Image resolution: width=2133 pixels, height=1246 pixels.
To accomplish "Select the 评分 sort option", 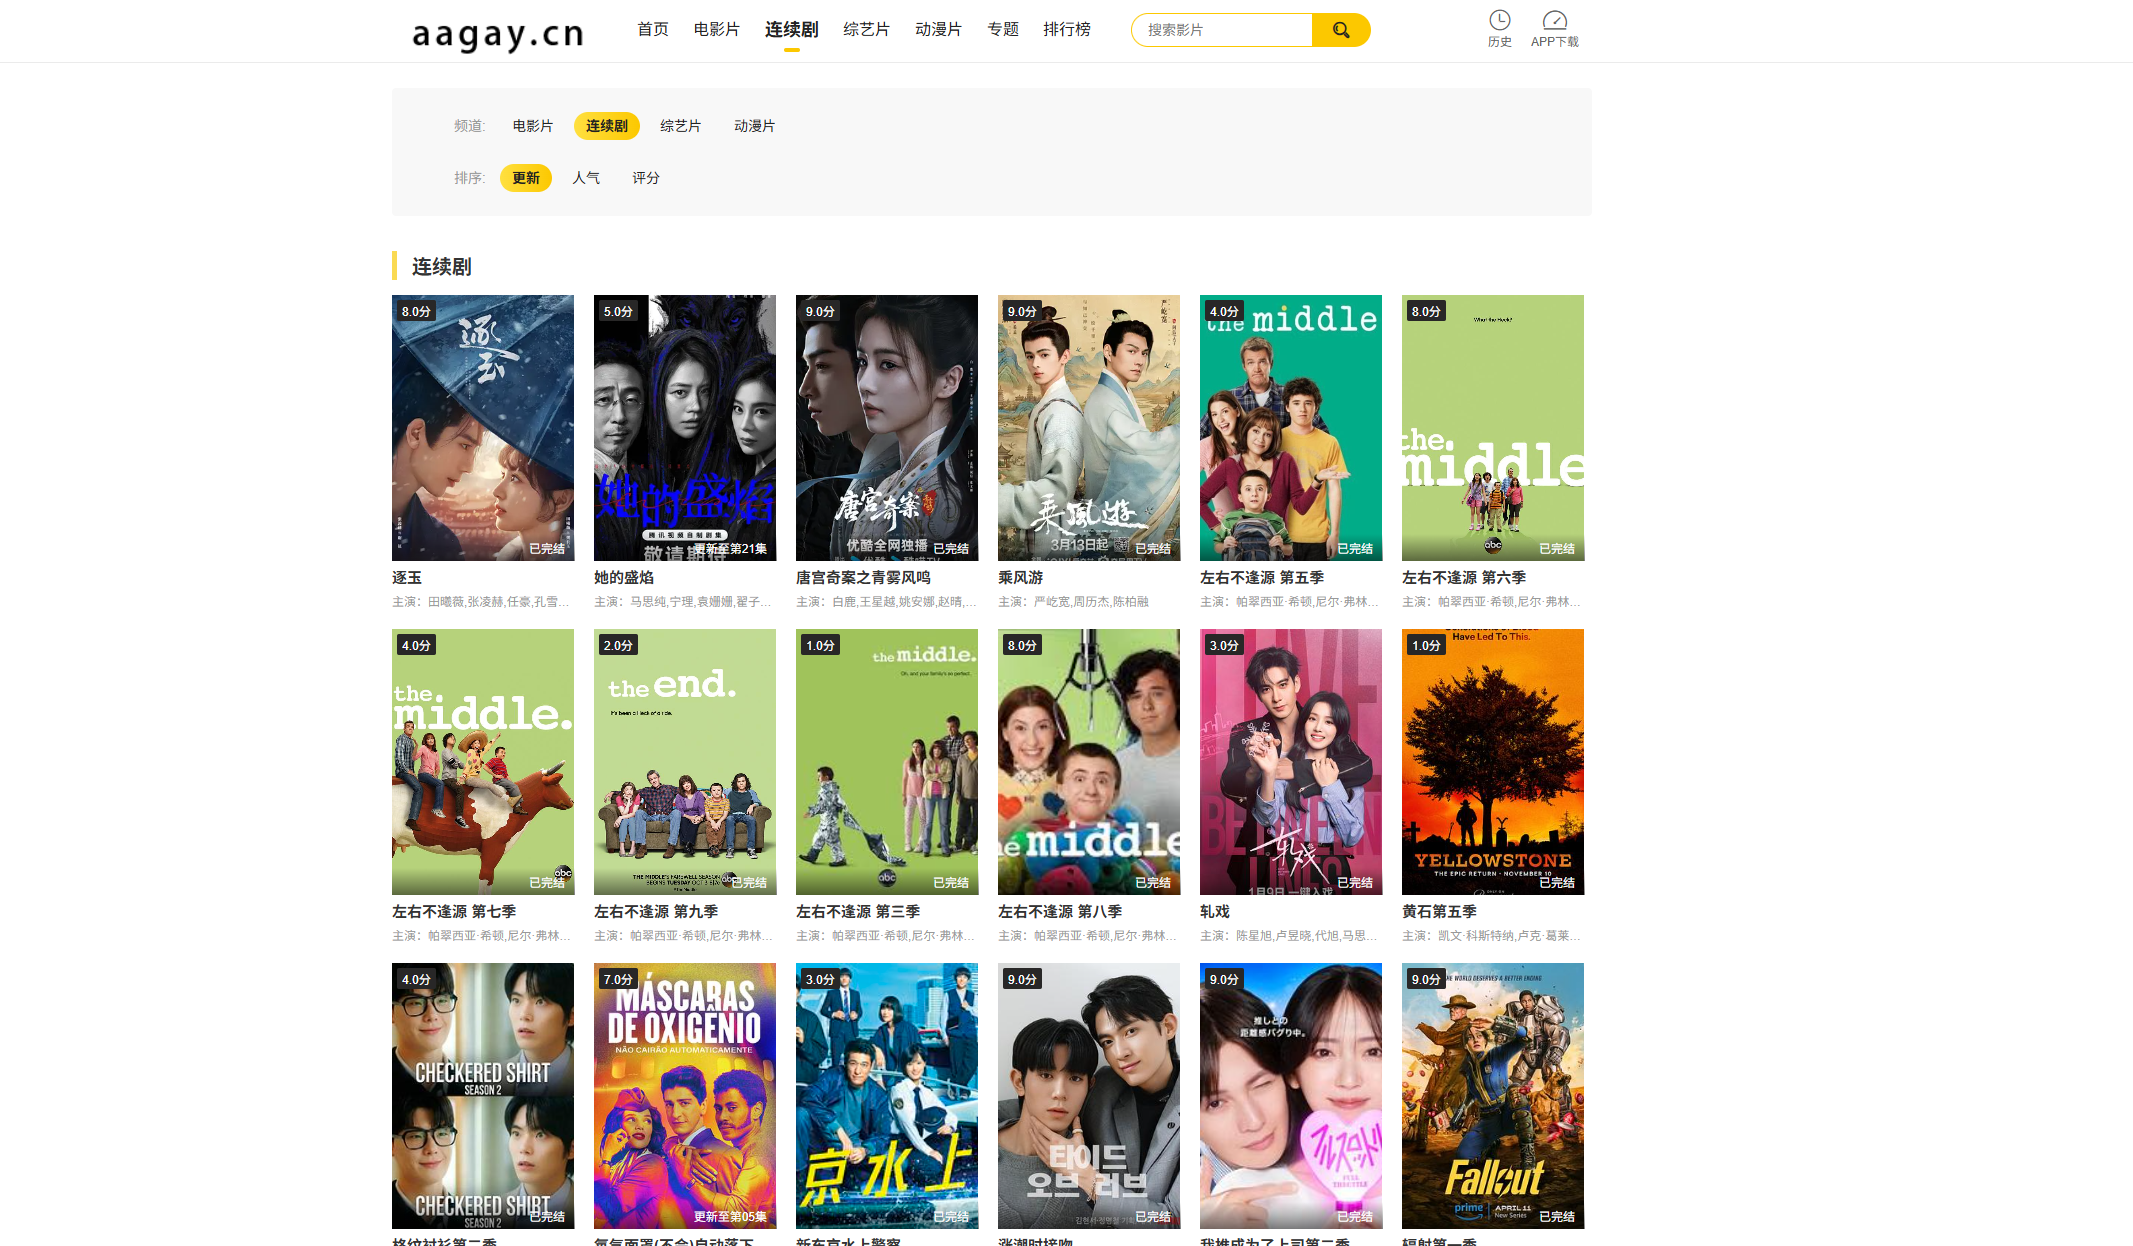I will tap(645, 178).
